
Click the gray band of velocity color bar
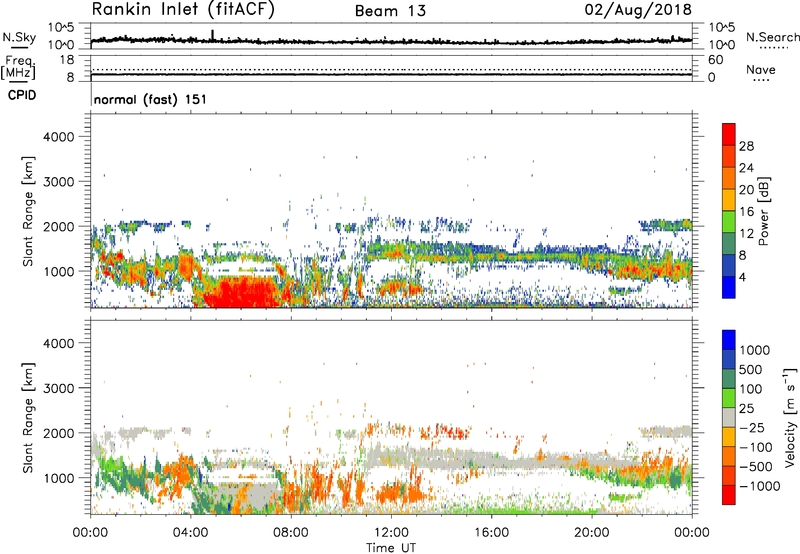[729, 418]
